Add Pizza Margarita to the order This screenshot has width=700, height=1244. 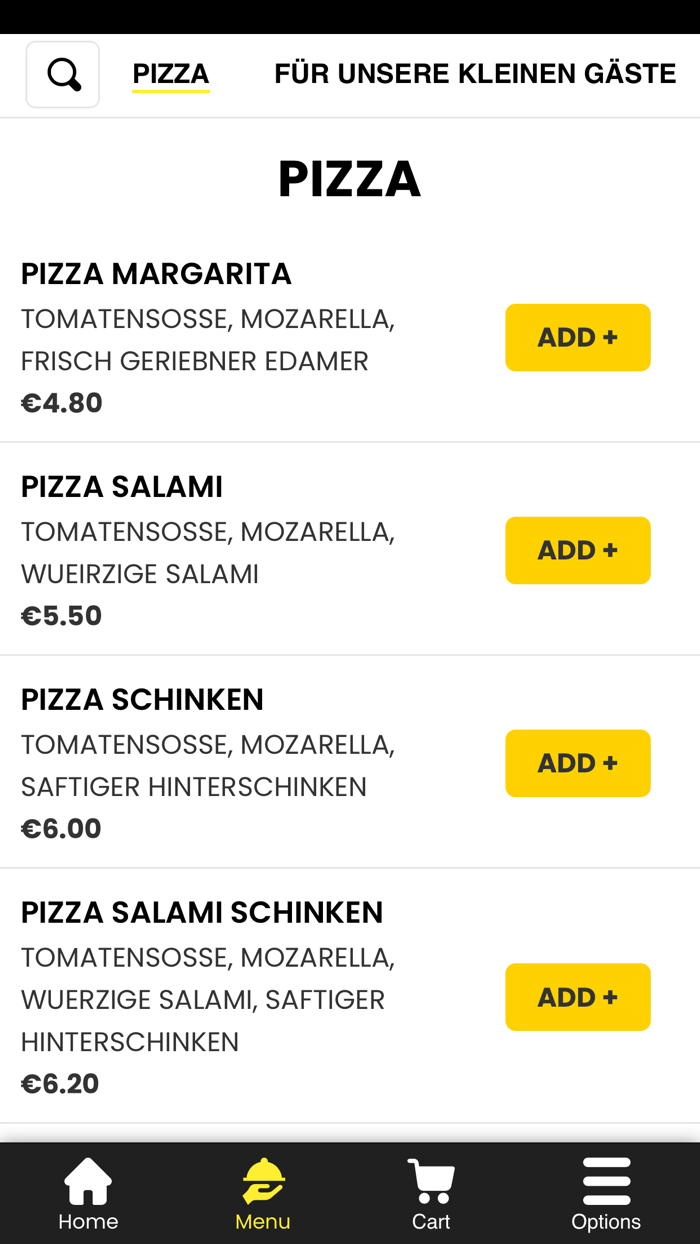pyautogui.click(x=578, y=337)
